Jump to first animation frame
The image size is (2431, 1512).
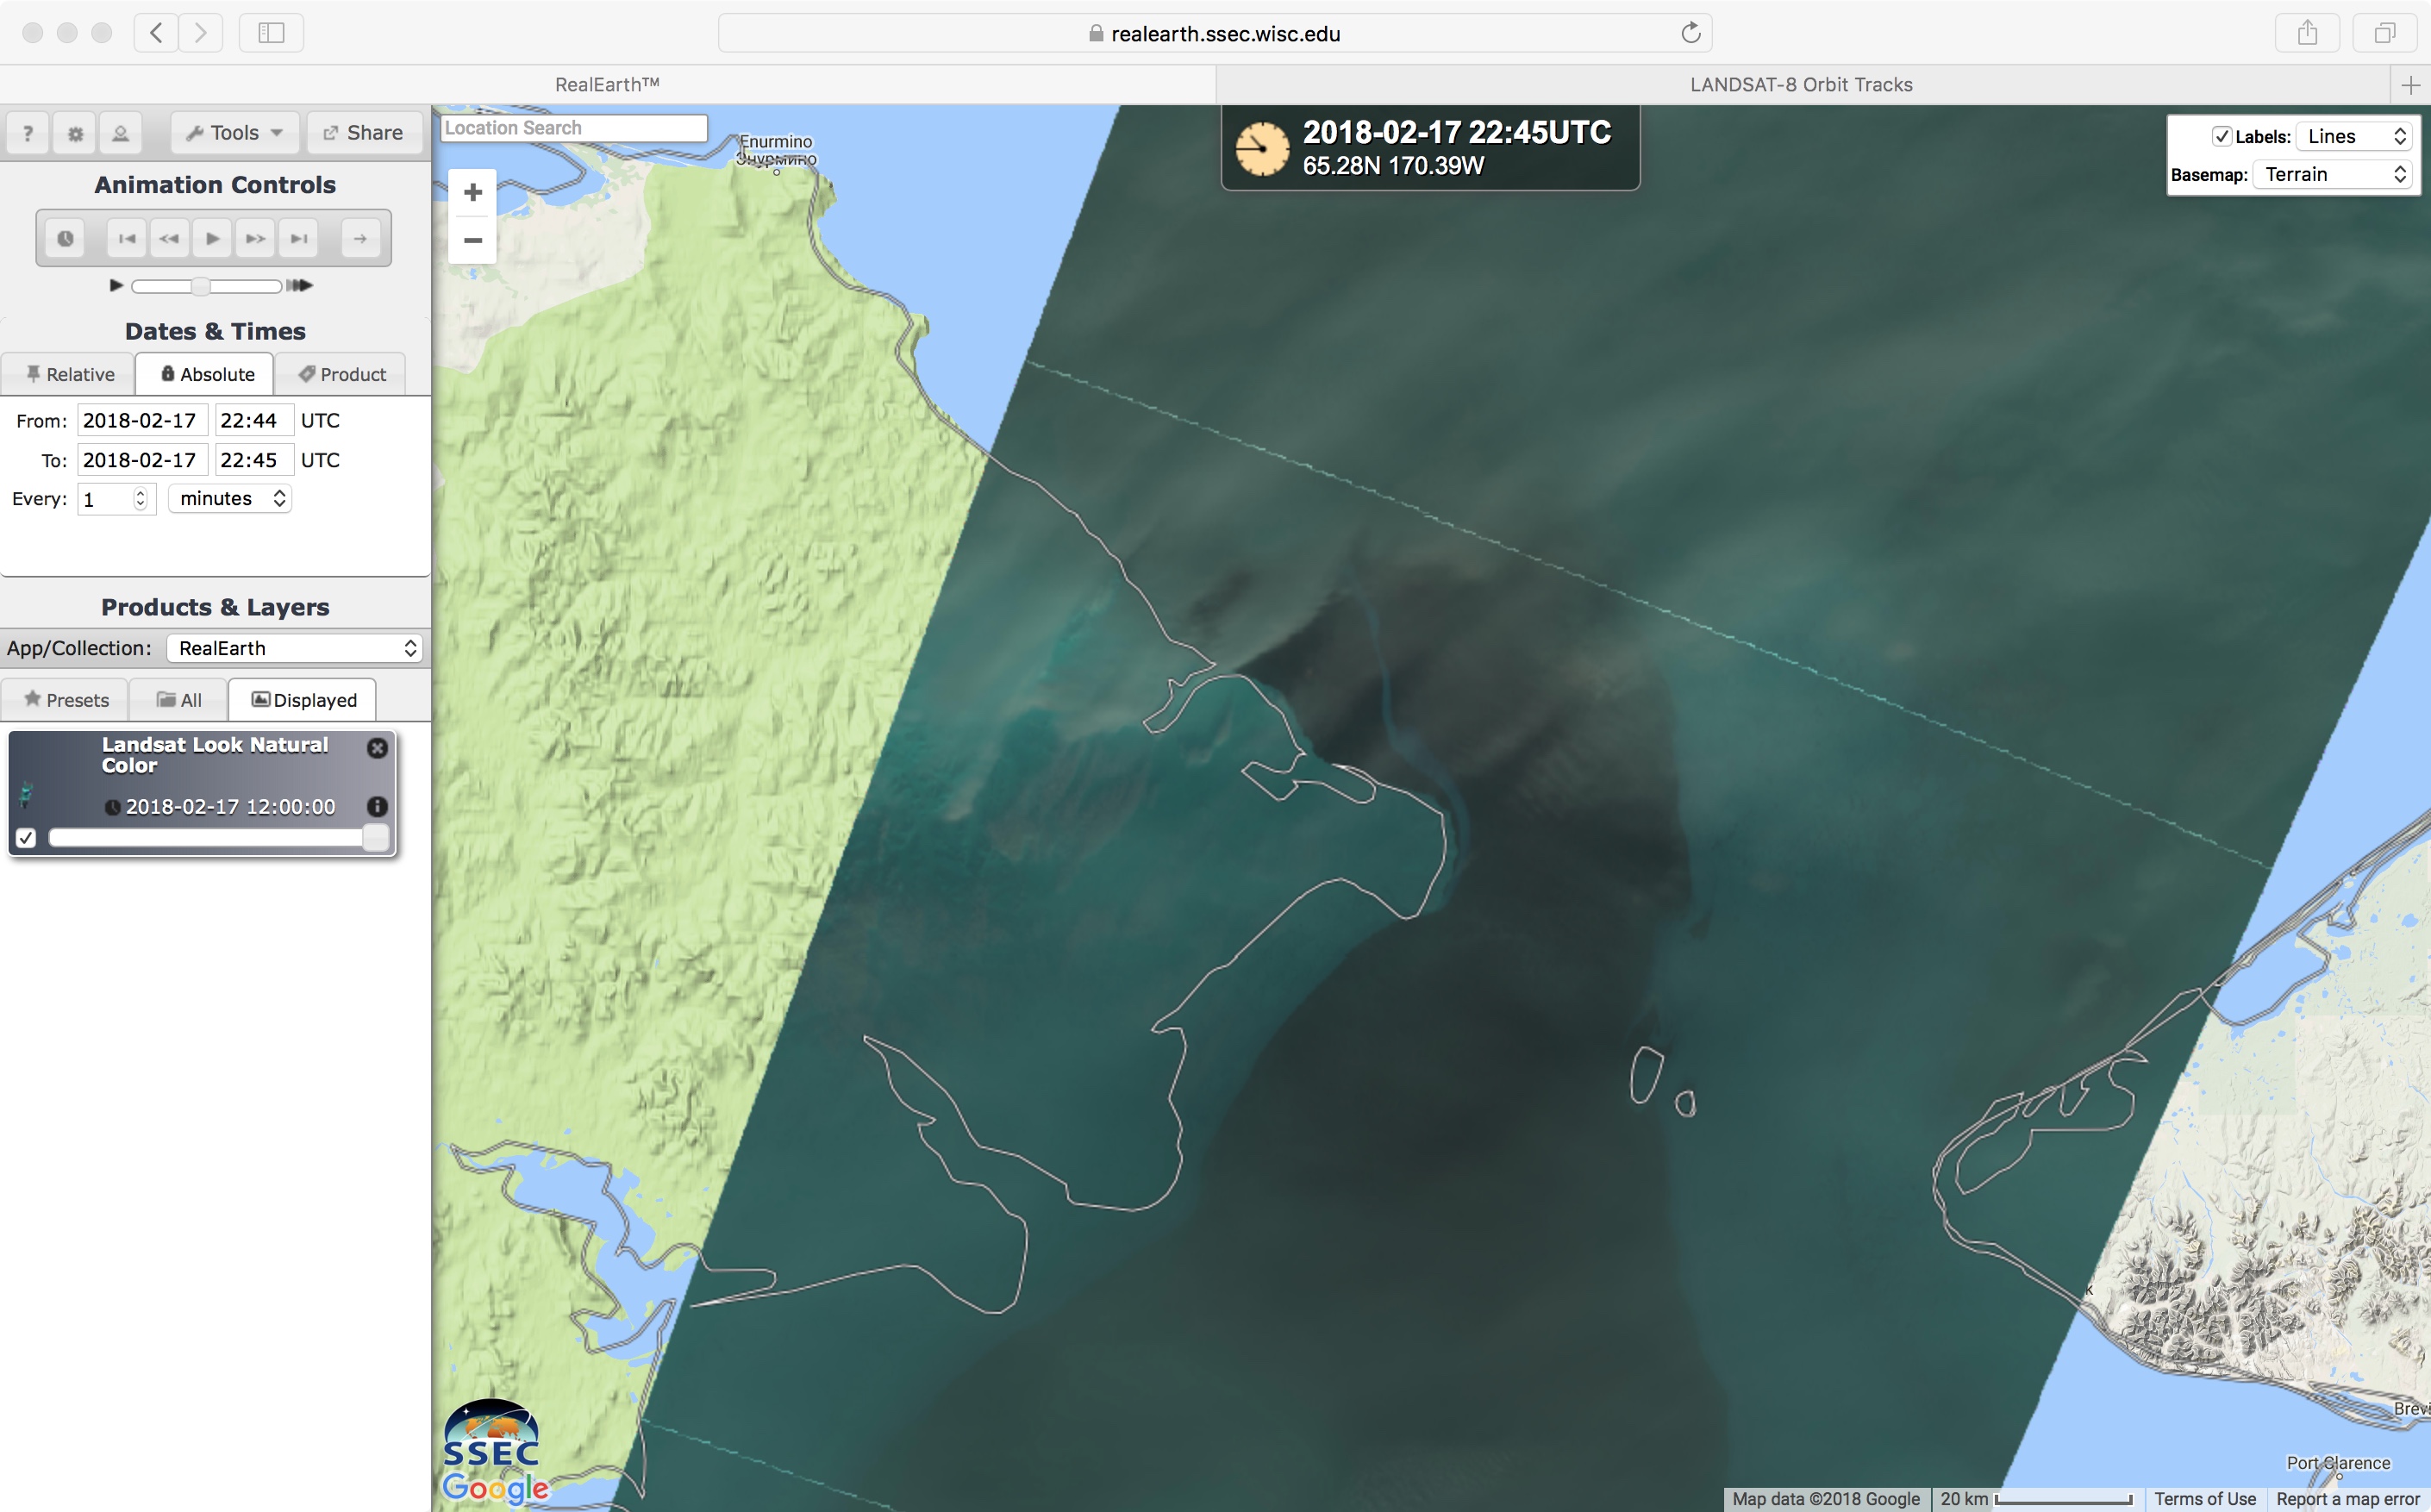tap(127, 238)
